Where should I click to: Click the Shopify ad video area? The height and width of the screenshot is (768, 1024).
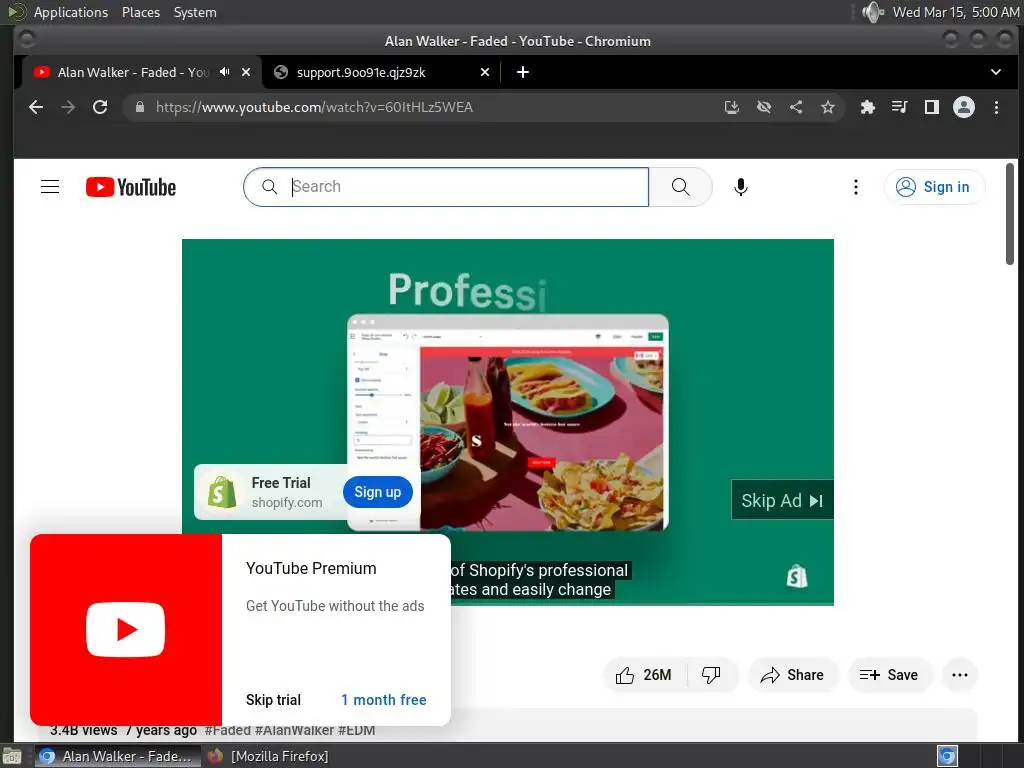tap(508, 422)
